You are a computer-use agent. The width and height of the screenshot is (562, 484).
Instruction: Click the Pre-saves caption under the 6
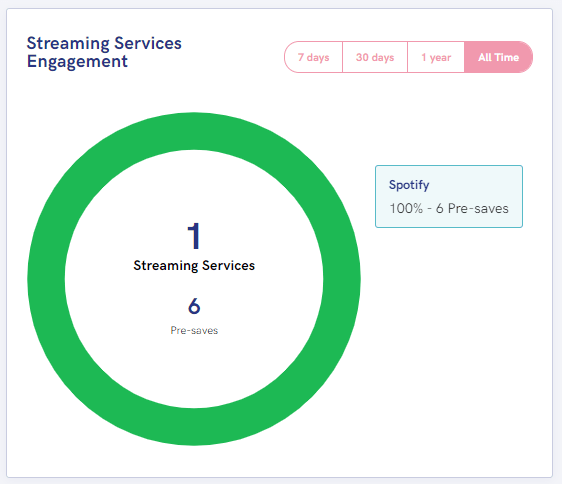click(x=194, y=330)
